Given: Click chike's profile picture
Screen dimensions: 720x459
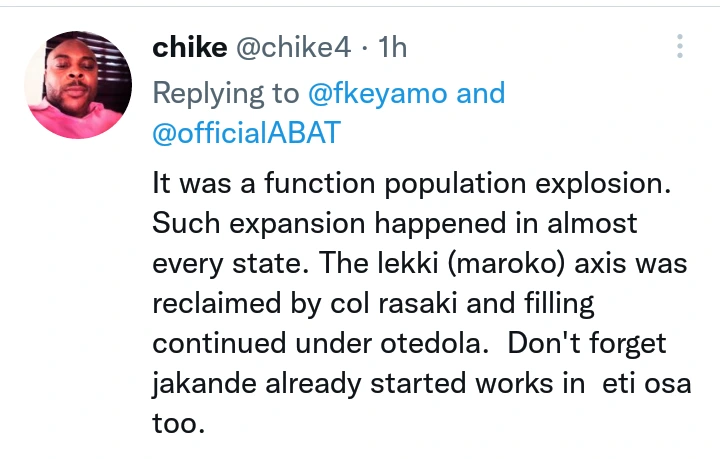Looking at the screenshot, I should pyautogui.click(x=77, y=84).
